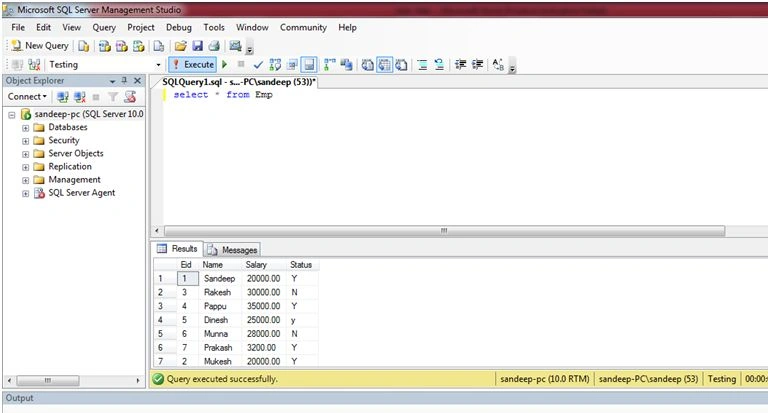Open the File menu
Image resolution: width=768 pixels, height=413 pixels.
18,27
